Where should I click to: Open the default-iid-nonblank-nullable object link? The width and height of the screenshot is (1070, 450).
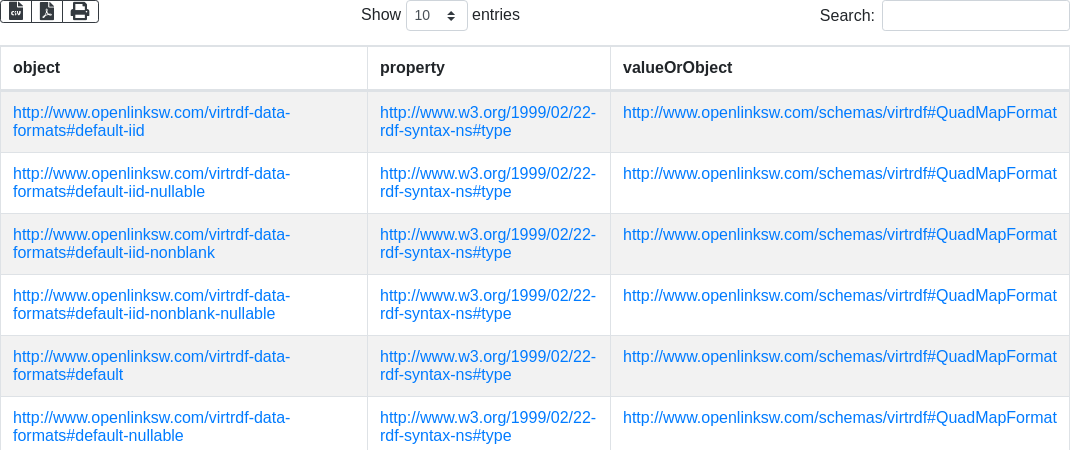(151, 304)
